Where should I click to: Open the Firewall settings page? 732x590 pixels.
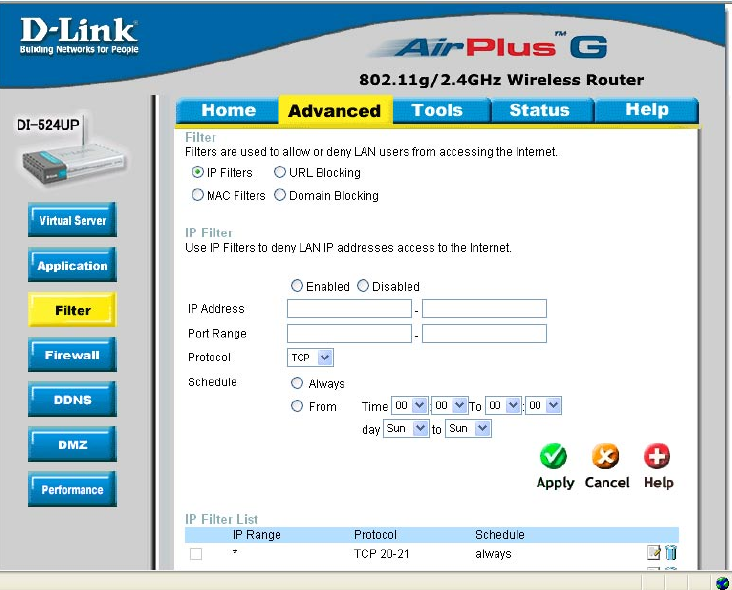point(72,355)
